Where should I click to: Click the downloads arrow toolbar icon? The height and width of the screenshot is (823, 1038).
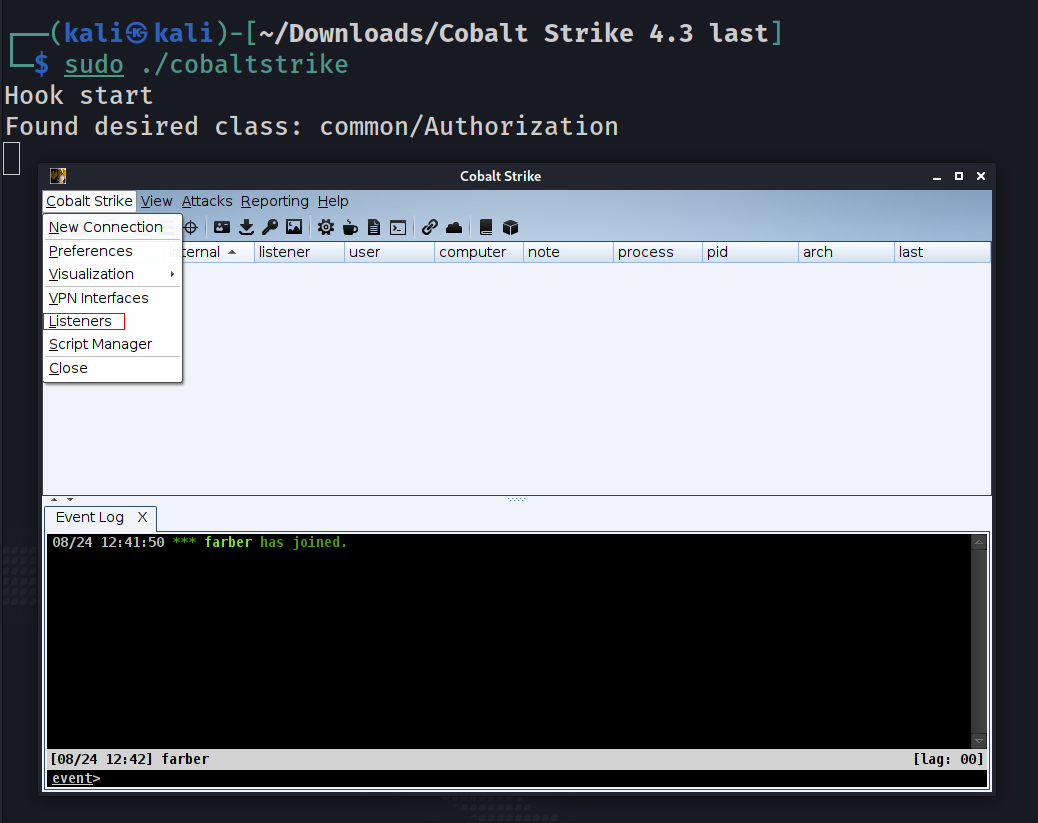pyautogui.click(x=246, y=227)
